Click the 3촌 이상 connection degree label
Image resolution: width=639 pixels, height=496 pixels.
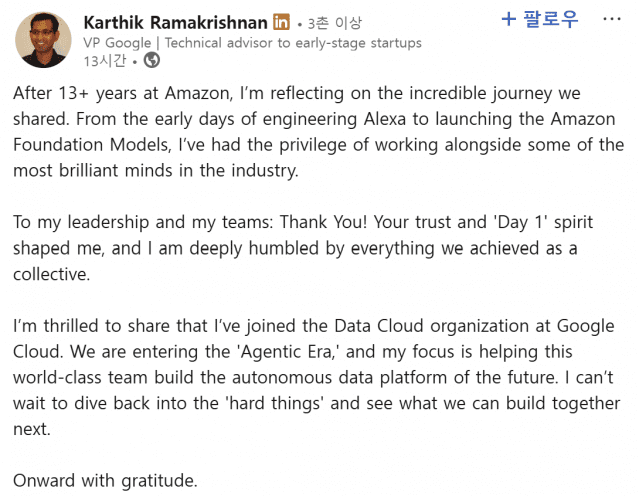point(335,23)
